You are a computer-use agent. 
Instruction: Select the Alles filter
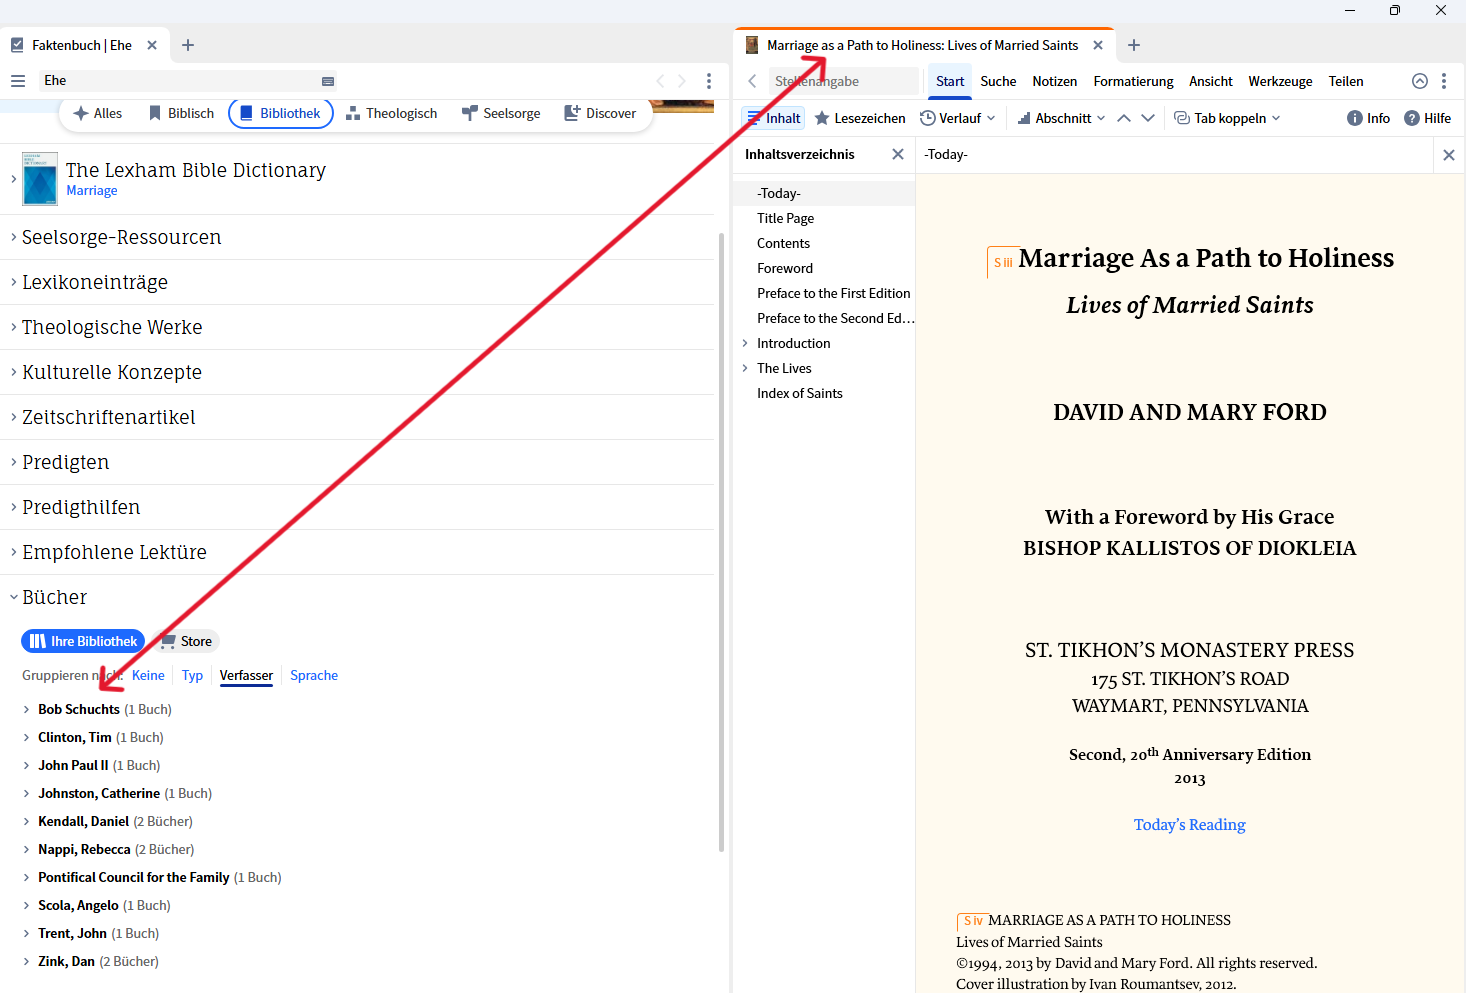pyautogui.click(x=98, y=113)
